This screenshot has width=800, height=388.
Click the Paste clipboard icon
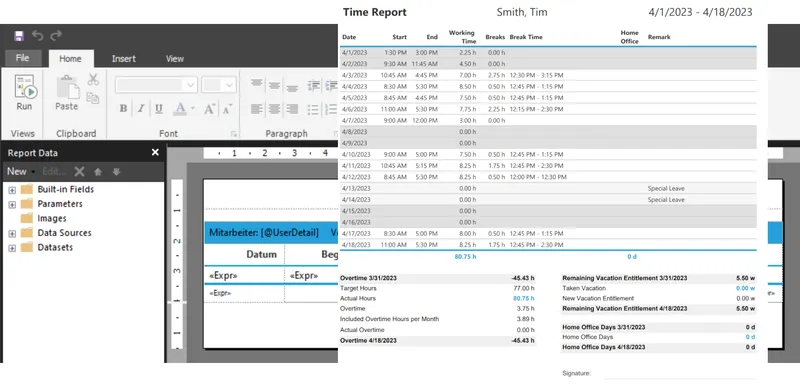[x=67, y=93]
